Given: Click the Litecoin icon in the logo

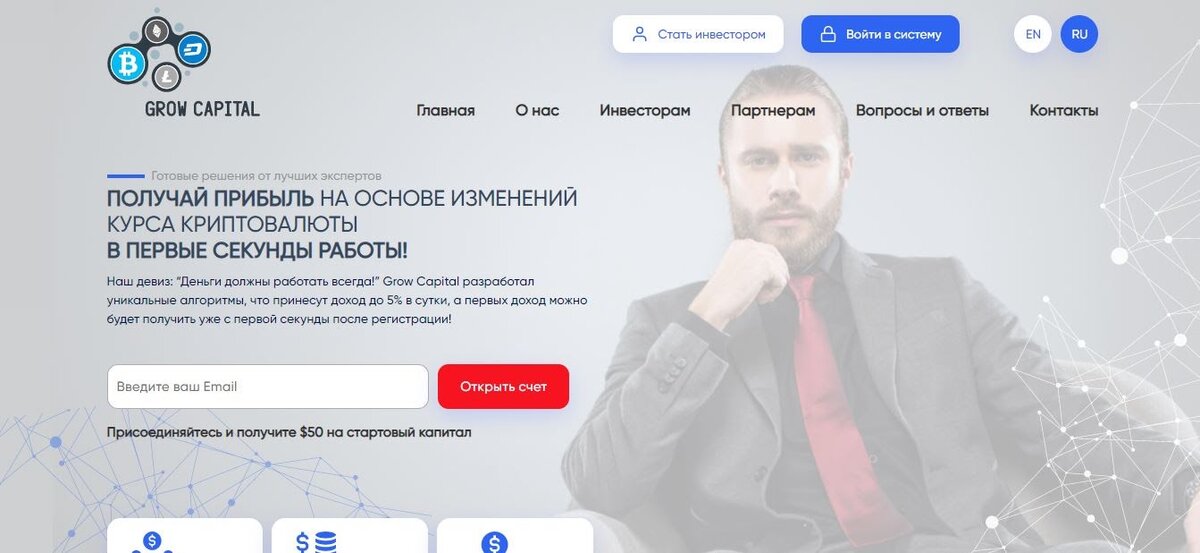Looking at the screenshot, I should coord(165,75).
